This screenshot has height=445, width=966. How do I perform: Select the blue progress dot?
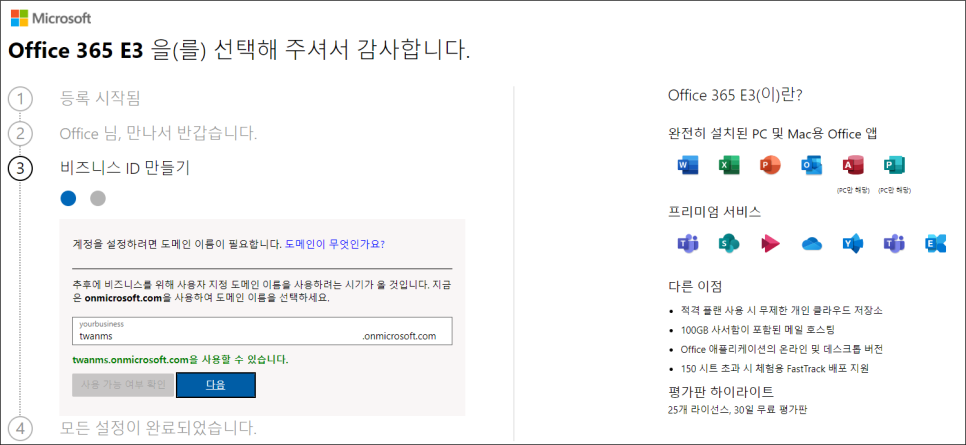pos(68,198)
